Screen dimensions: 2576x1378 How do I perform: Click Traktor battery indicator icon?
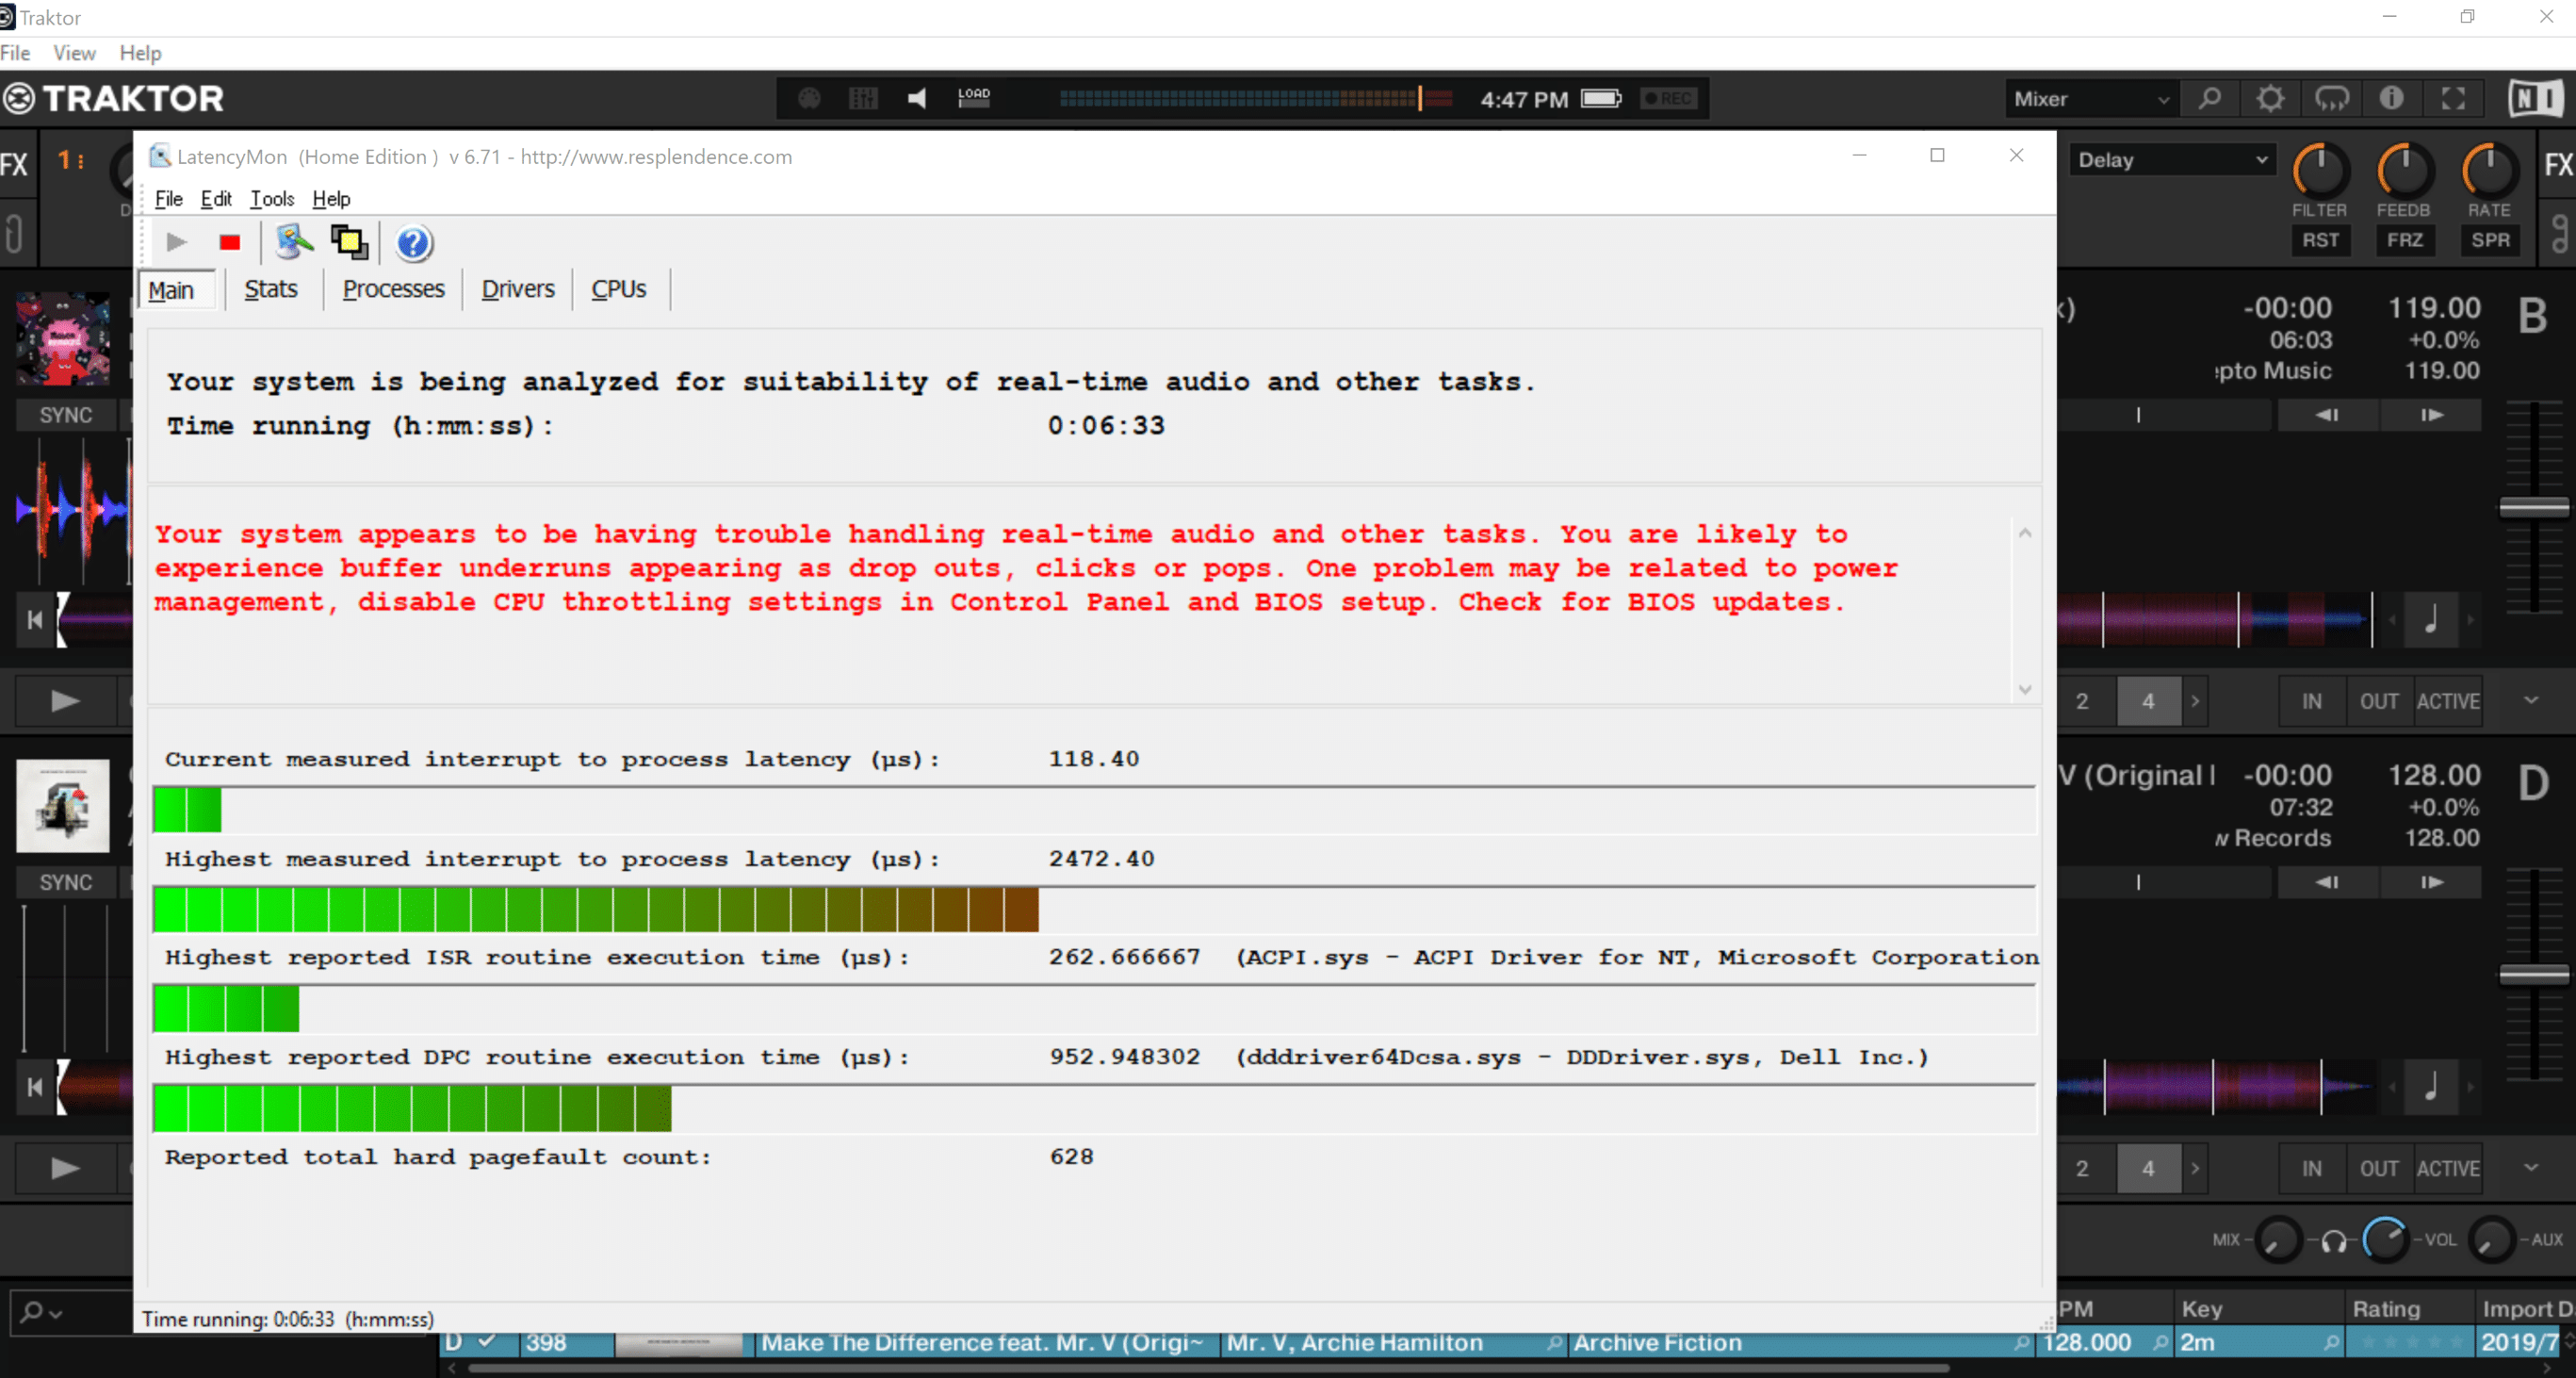(1601, 98)
